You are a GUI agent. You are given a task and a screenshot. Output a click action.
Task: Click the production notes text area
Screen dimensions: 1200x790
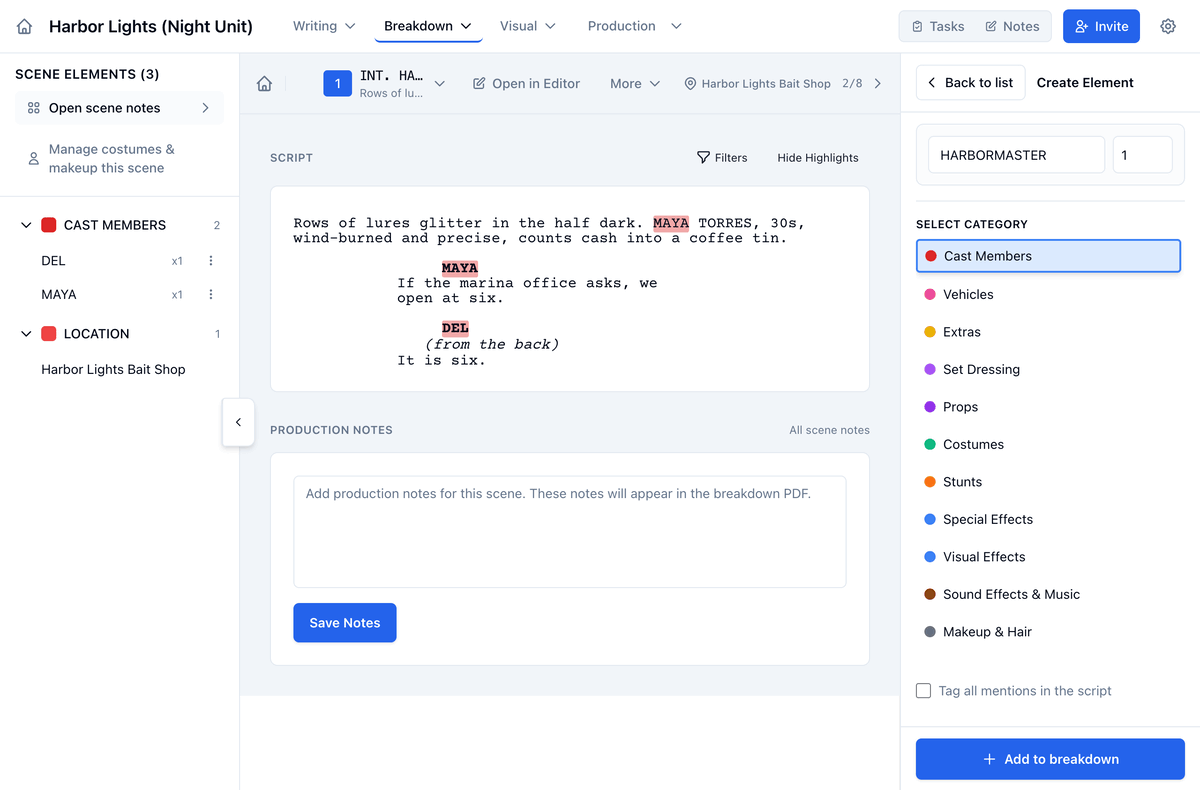tap(570, 531)
